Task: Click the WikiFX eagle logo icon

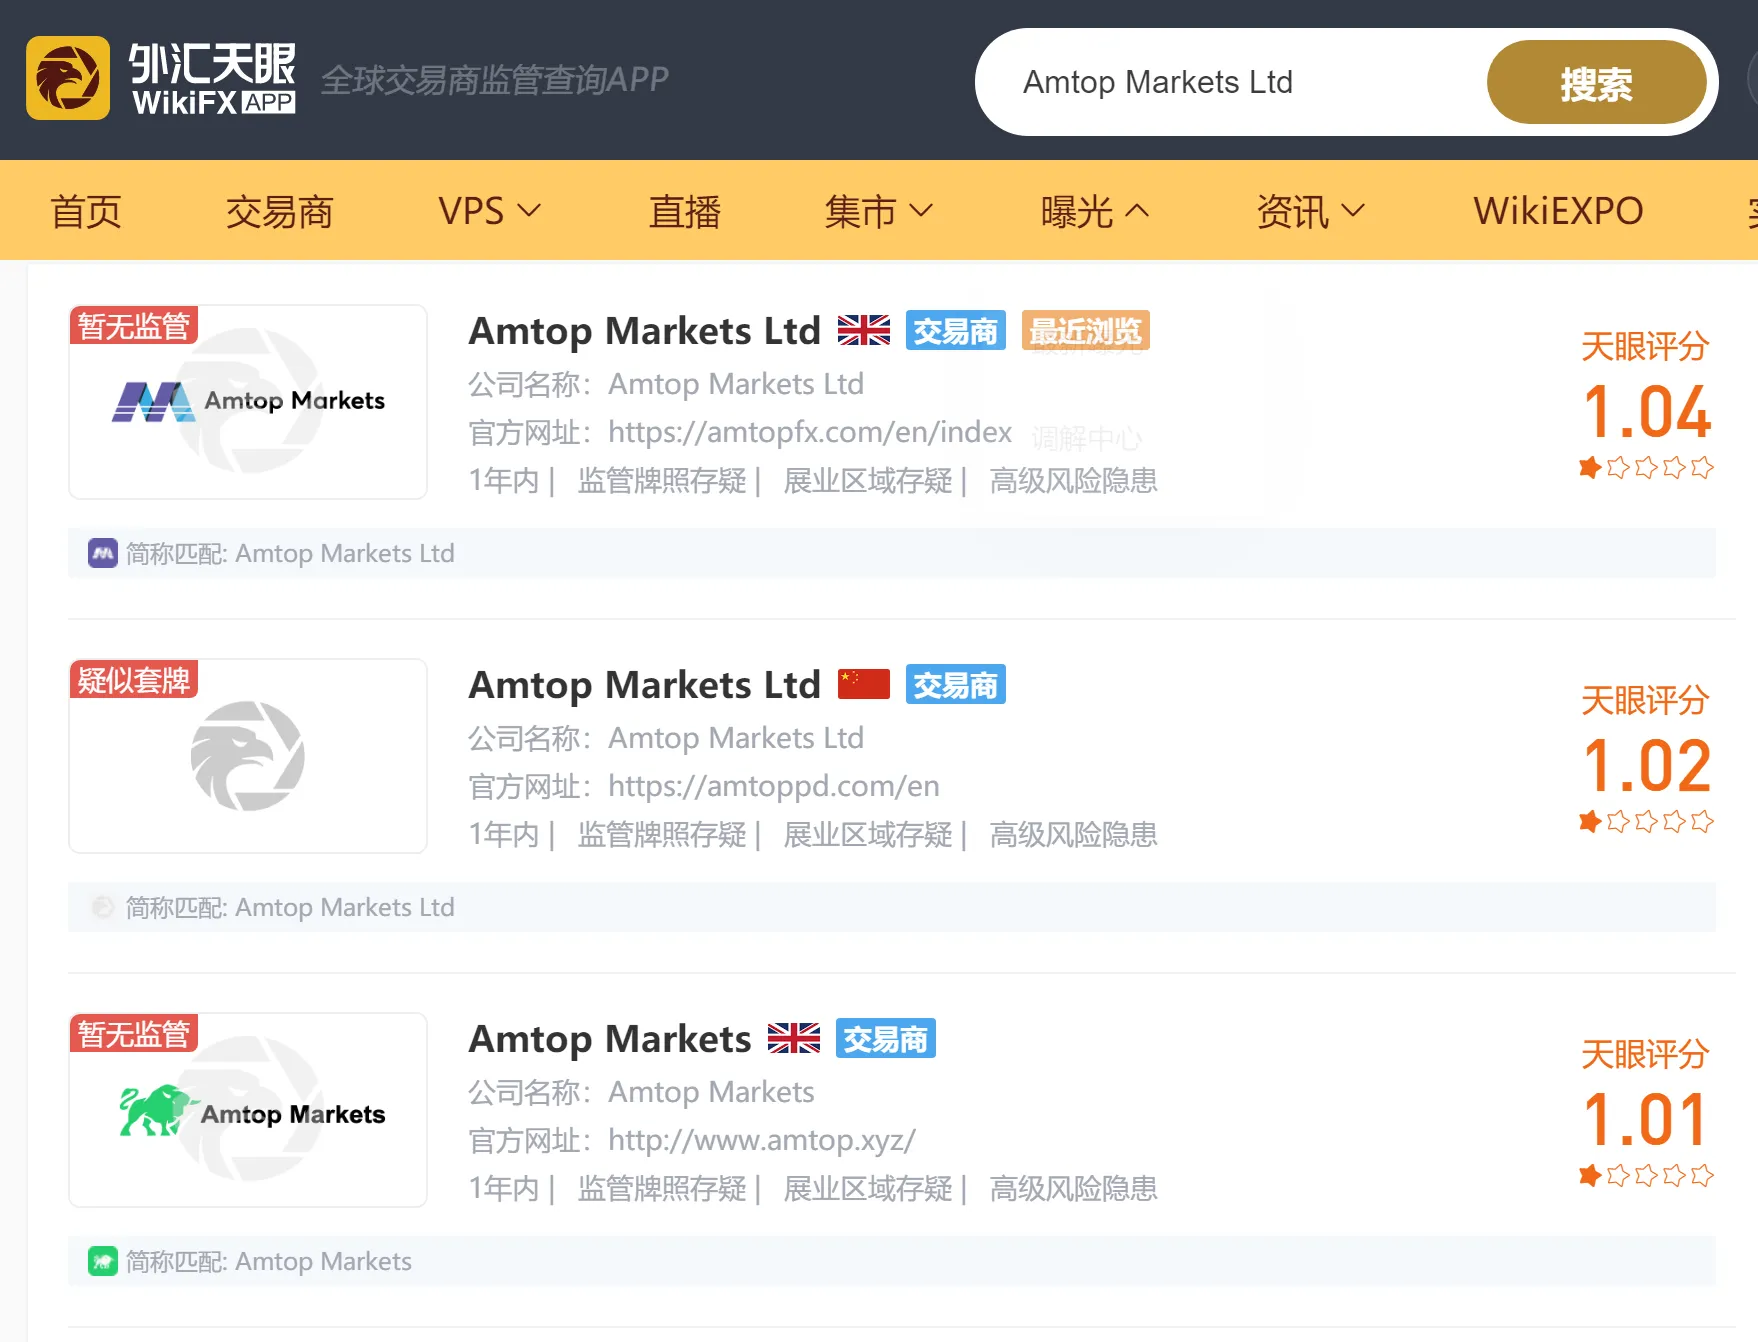Action: click(x=68, y=78)
